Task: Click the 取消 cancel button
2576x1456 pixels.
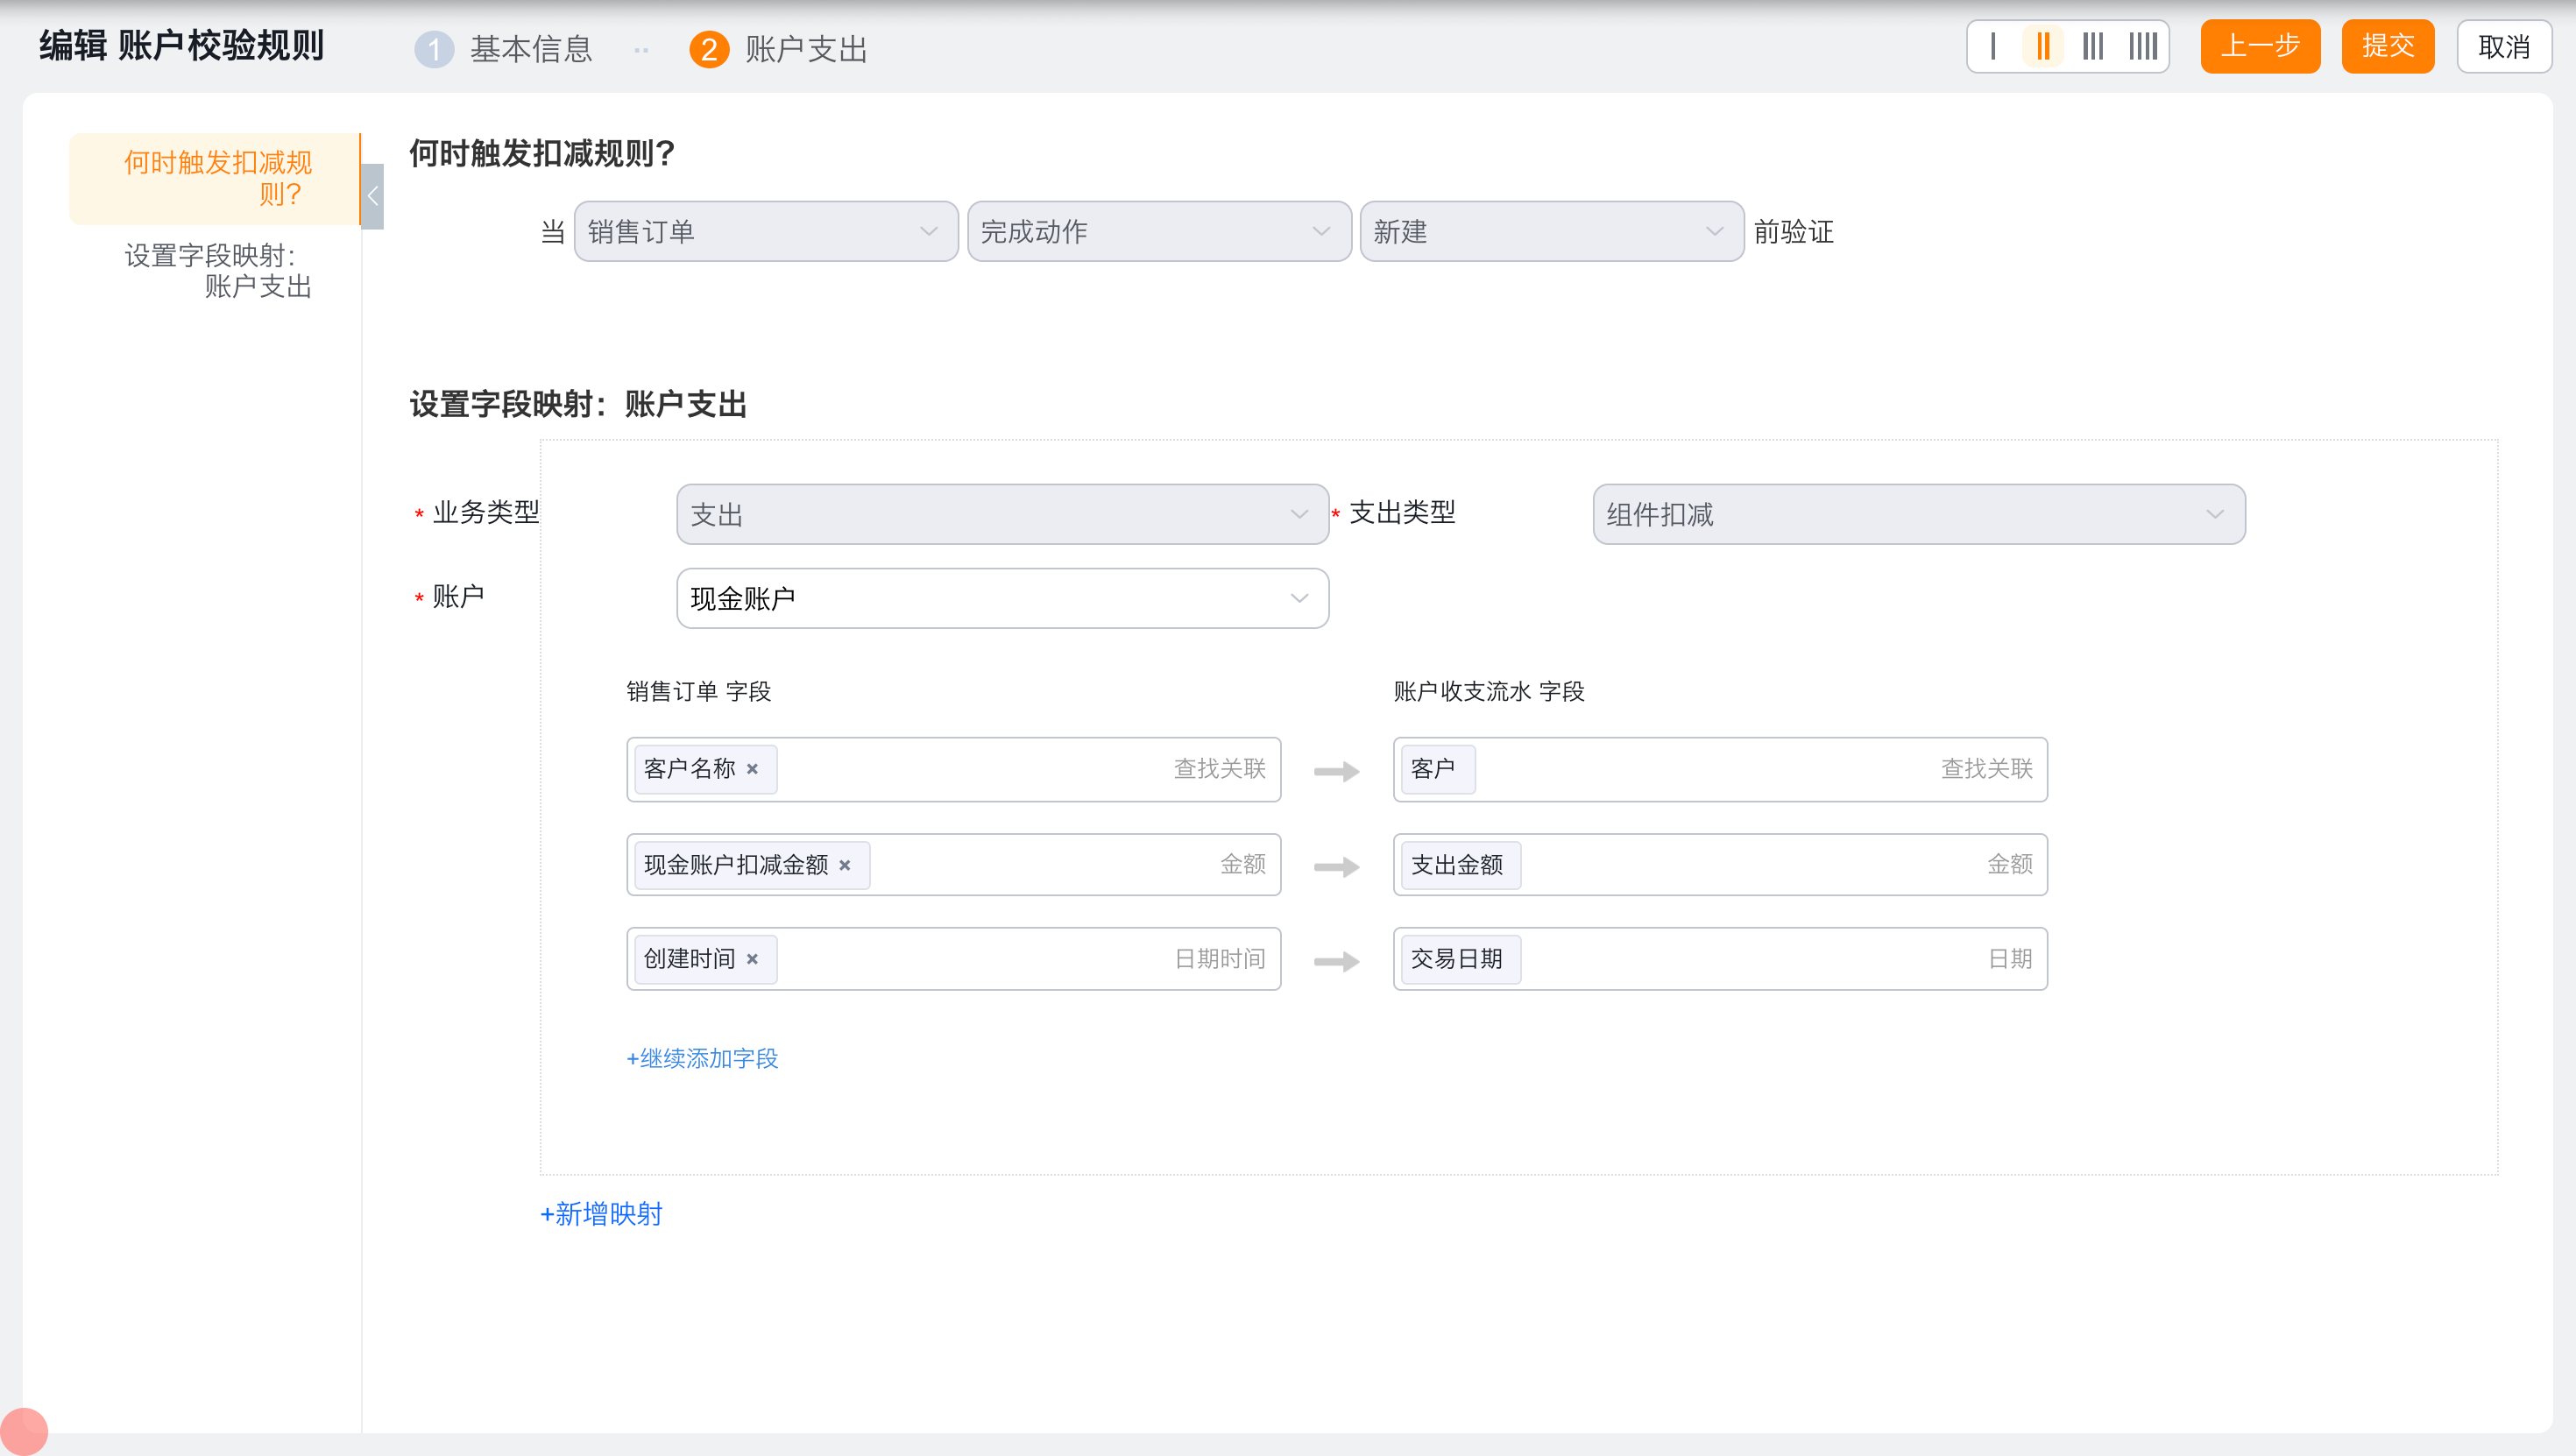Action: tap(2503, 46)
